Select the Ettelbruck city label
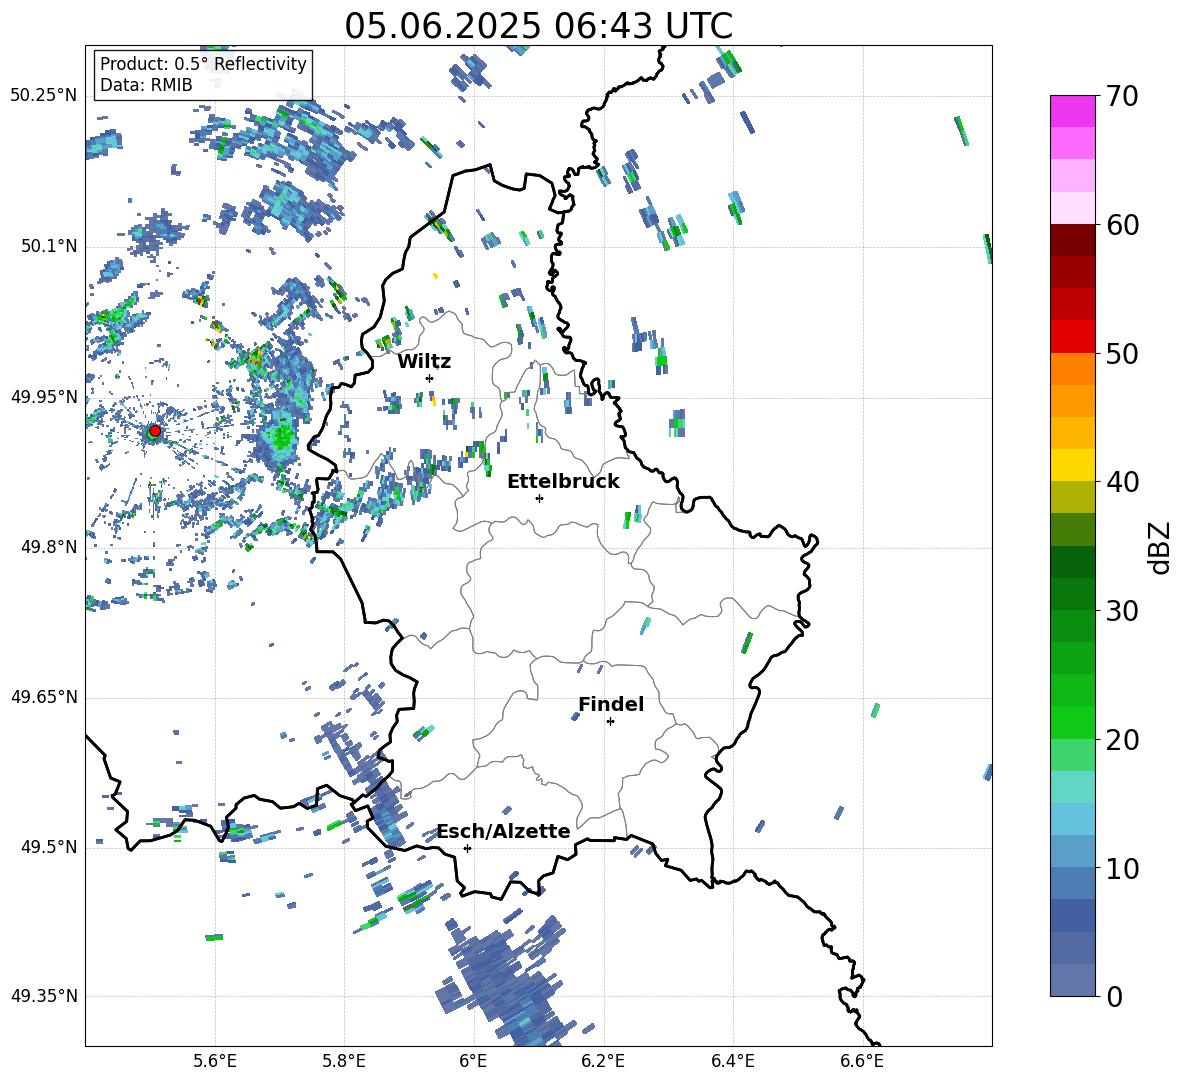This screenshot has height=1081, width=1184. [563, 482]
